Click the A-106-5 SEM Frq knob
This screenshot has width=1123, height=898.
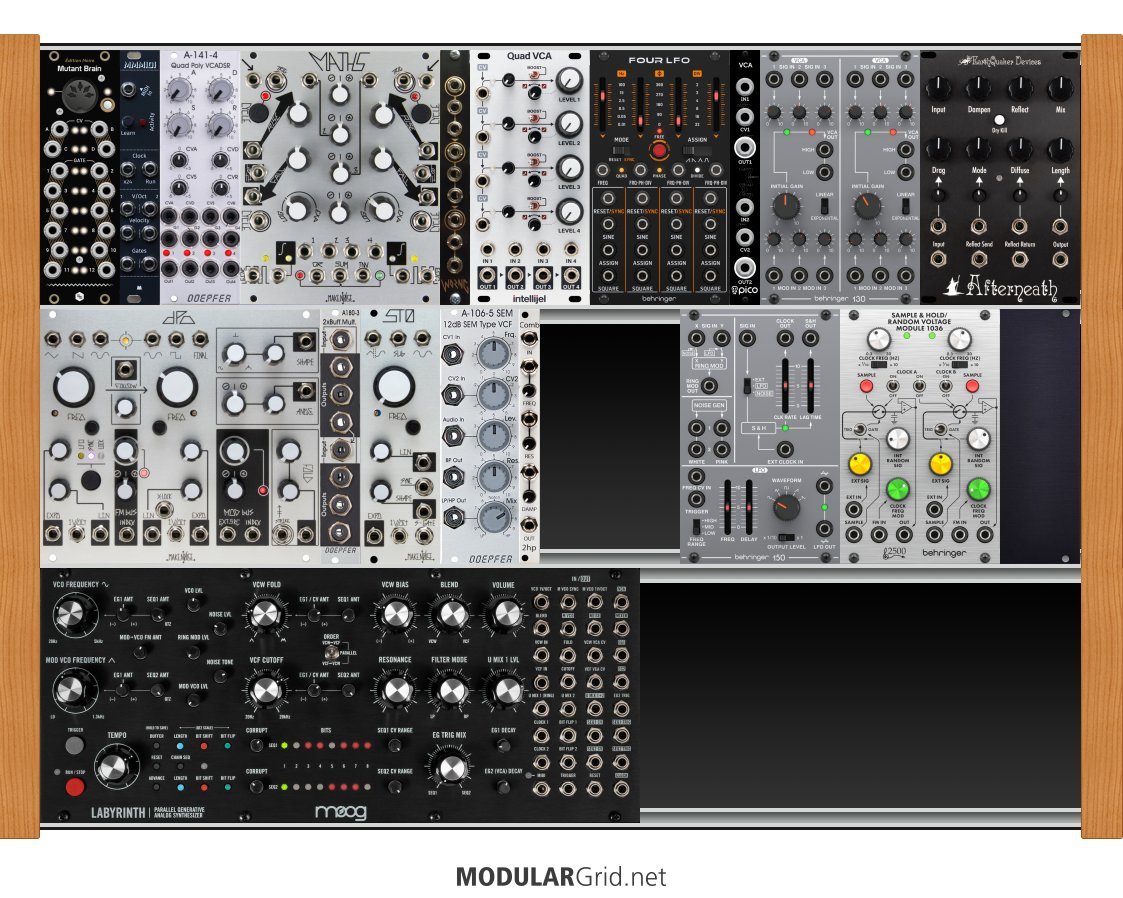pyautogui.click(x=493, y=353)
